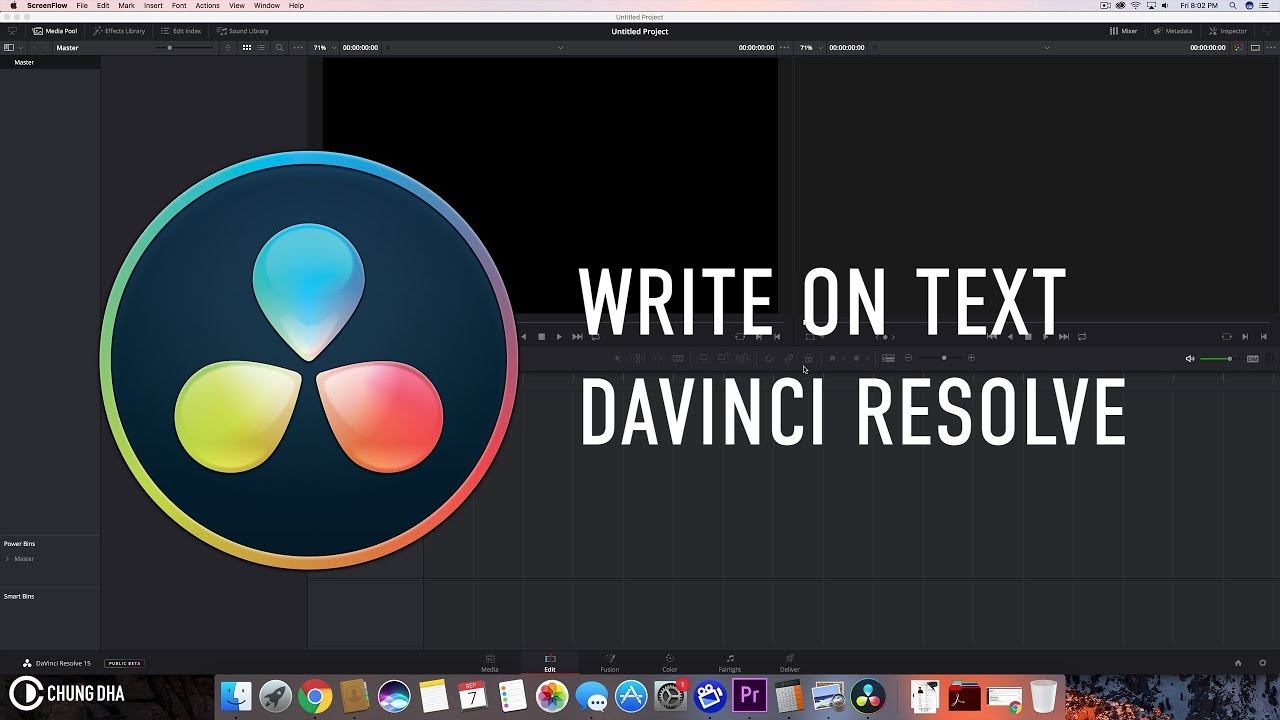Open the Mixer panel
Image resolution: width=1280 pixels, height=720 pixels.
pyautogui.click(x=1123, y=31)
